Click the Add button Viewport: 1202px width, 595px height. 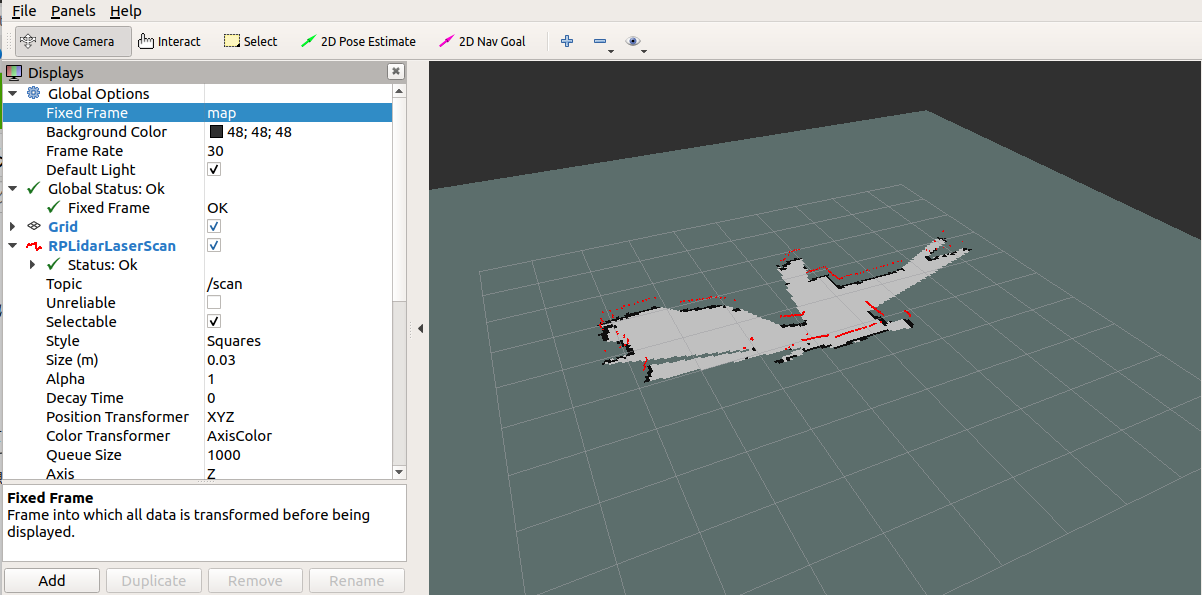[x=52, y=581]
